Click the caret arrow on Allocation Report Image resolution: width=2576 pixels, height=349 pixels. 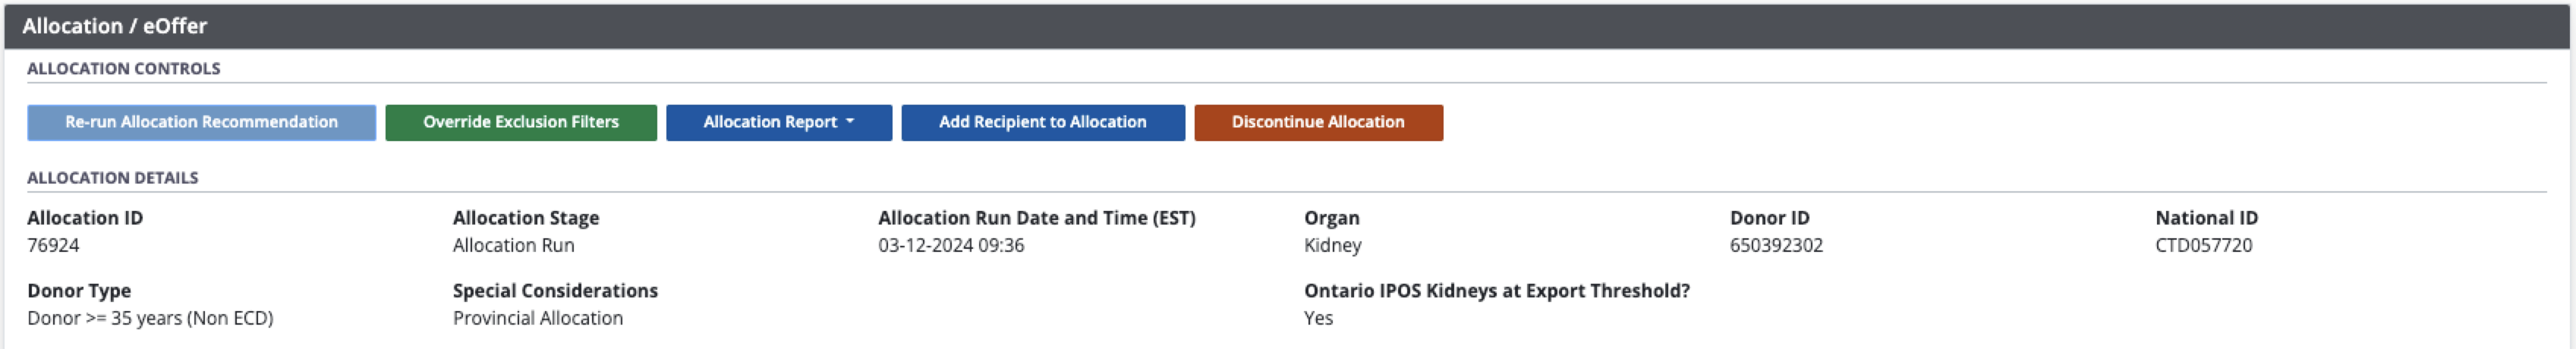850,121
